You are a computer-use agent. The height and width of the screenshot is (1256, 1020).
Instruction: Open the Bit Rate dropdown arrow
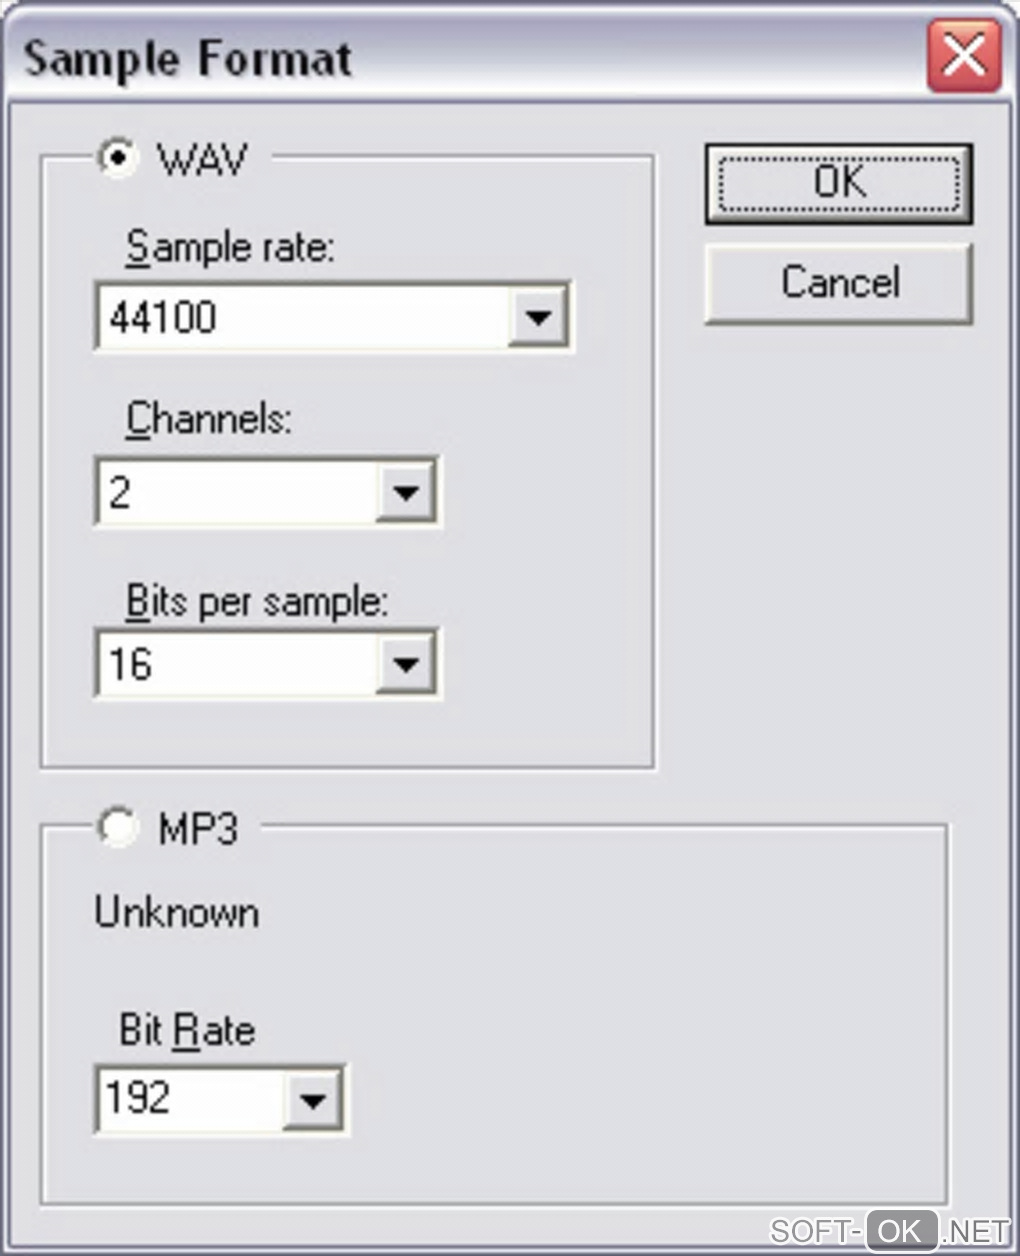(313, 1099)
